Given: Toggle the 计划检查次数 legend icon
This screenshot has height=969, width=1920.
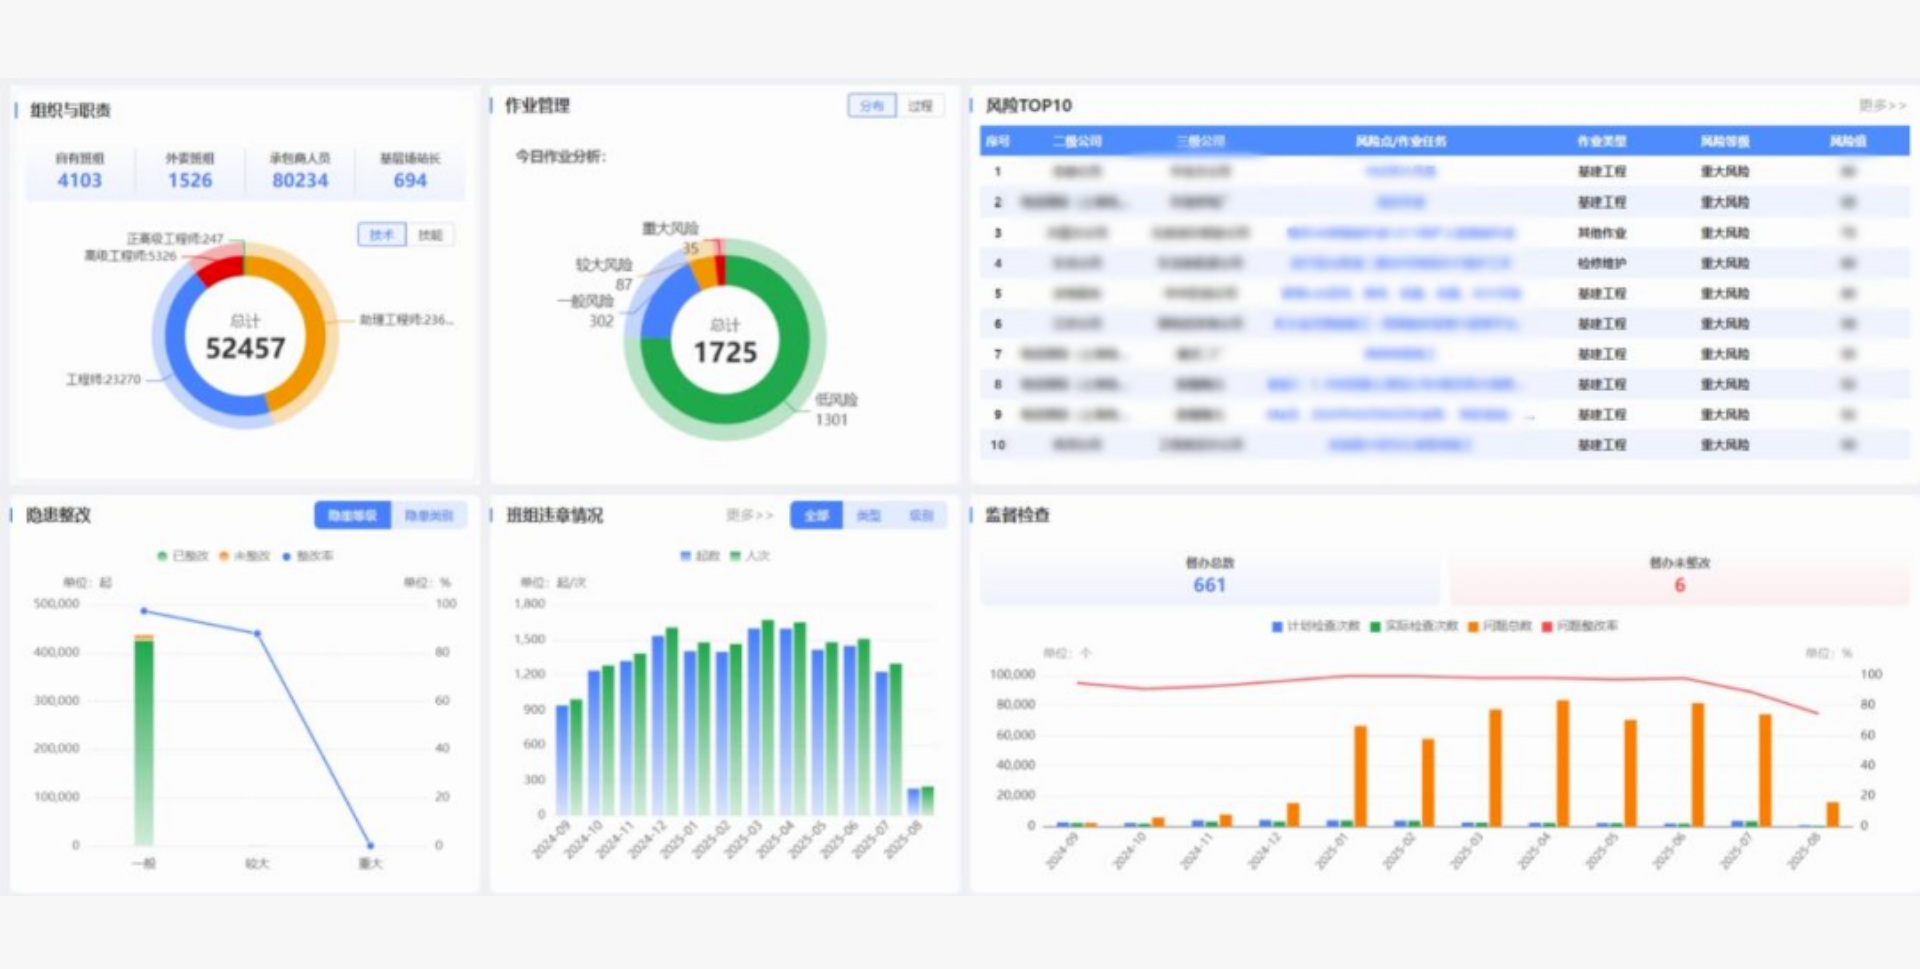Looking at the screenshot, I should click(1277, 627).
